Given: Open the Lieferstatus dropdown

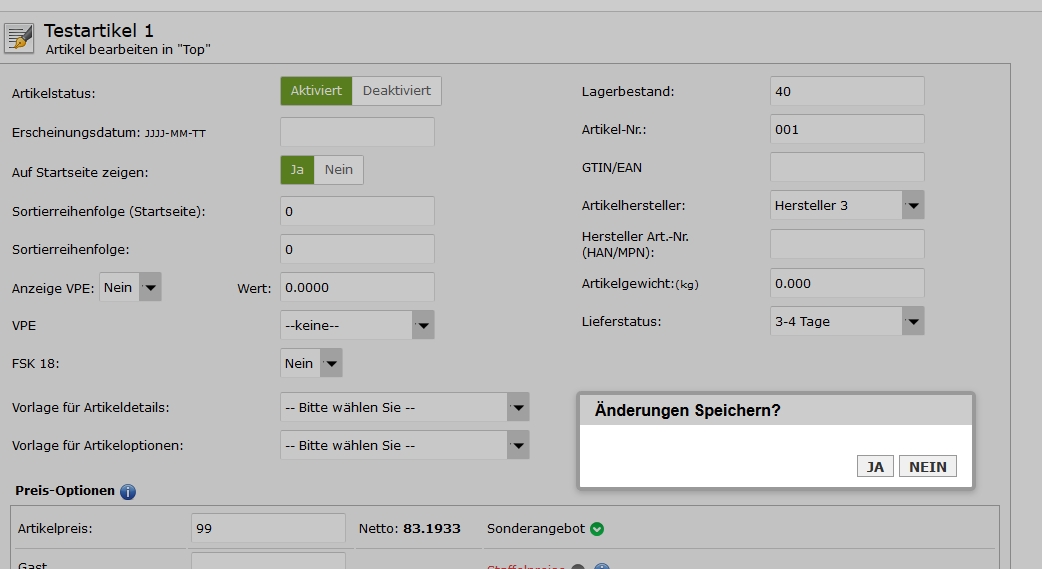Looking at the screenshot, I should click(846, 321).
